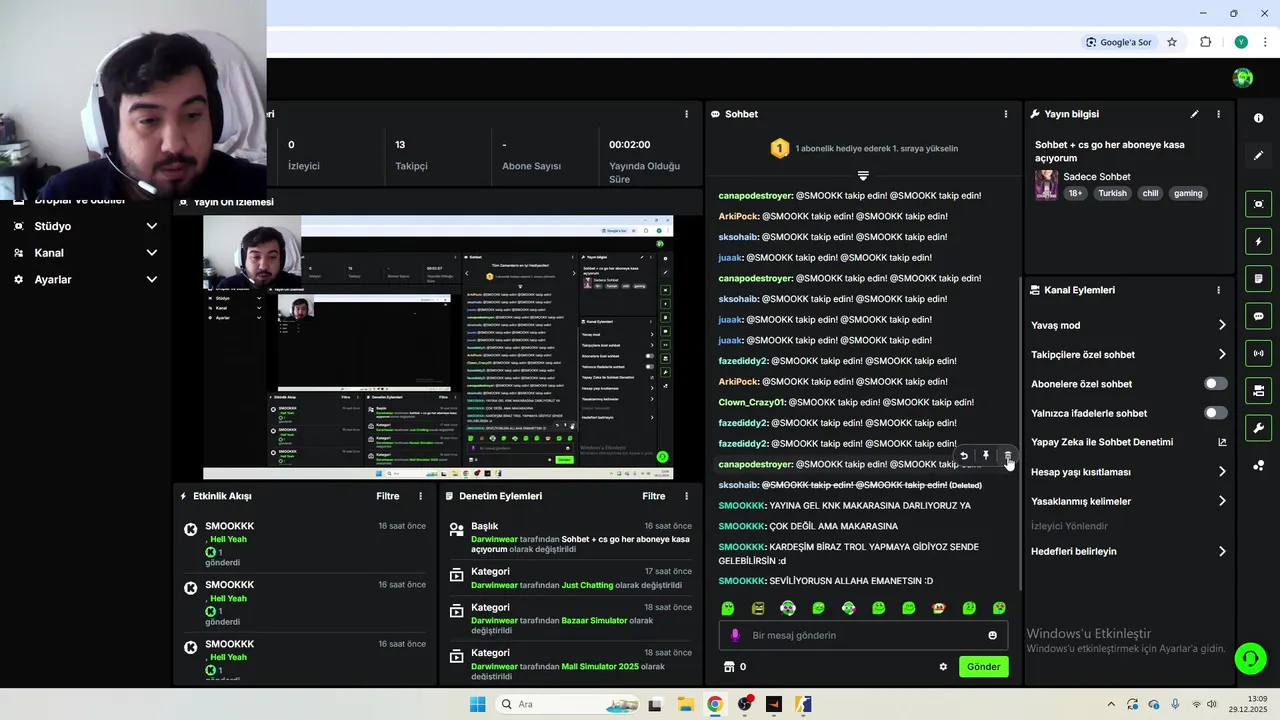
Task: Bookmark page with the star icon
Action: (x=1172, y=42)
